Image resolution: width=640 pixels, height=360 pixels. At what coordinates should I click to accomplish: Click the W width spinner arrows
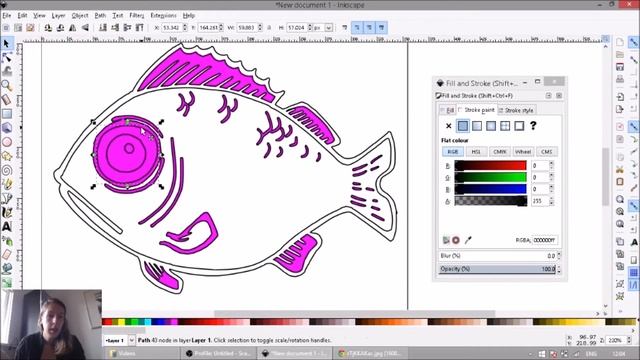coord(260,28)
